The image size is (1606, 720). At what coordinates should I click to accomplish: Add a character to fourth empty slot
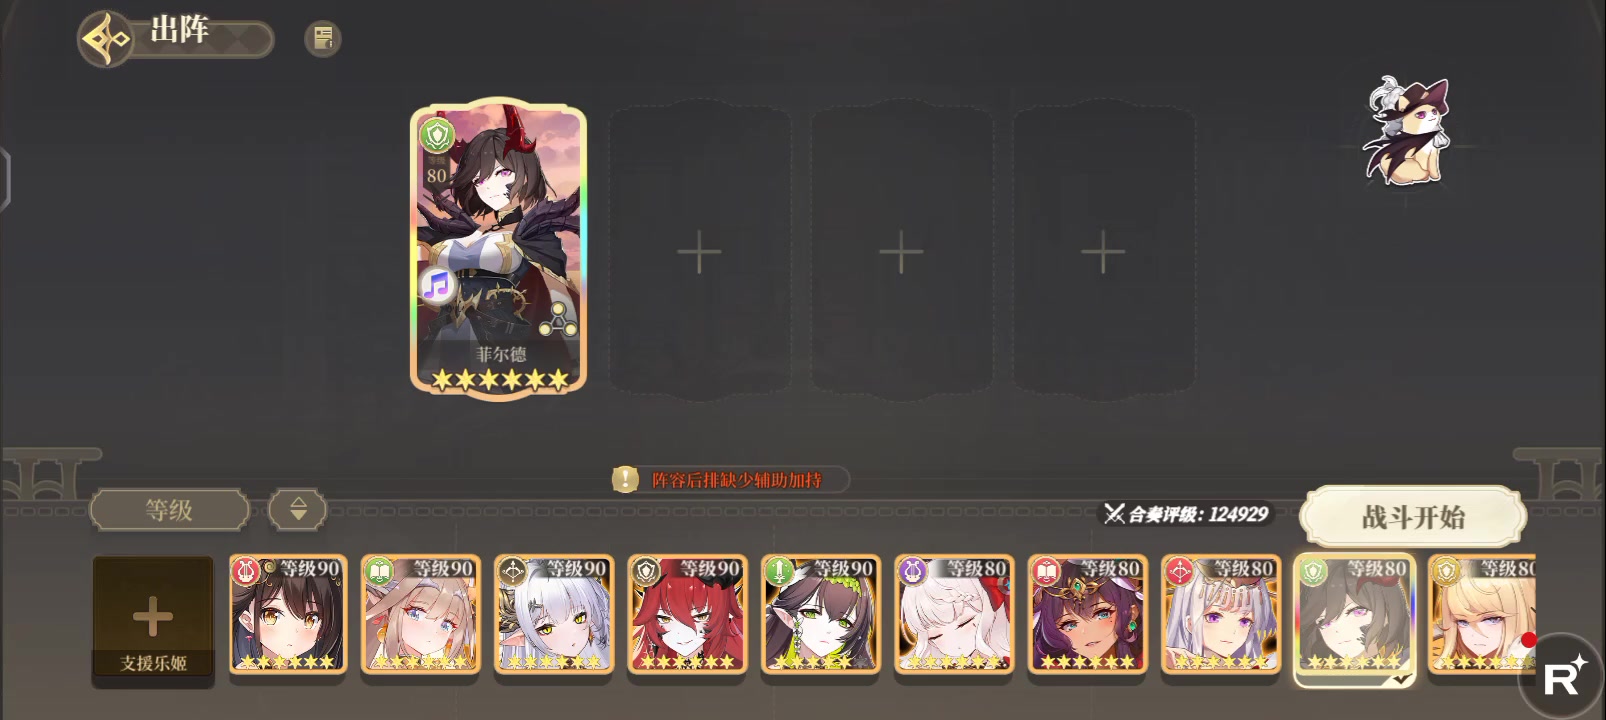pyautogui.click(x=1103, y=250)
